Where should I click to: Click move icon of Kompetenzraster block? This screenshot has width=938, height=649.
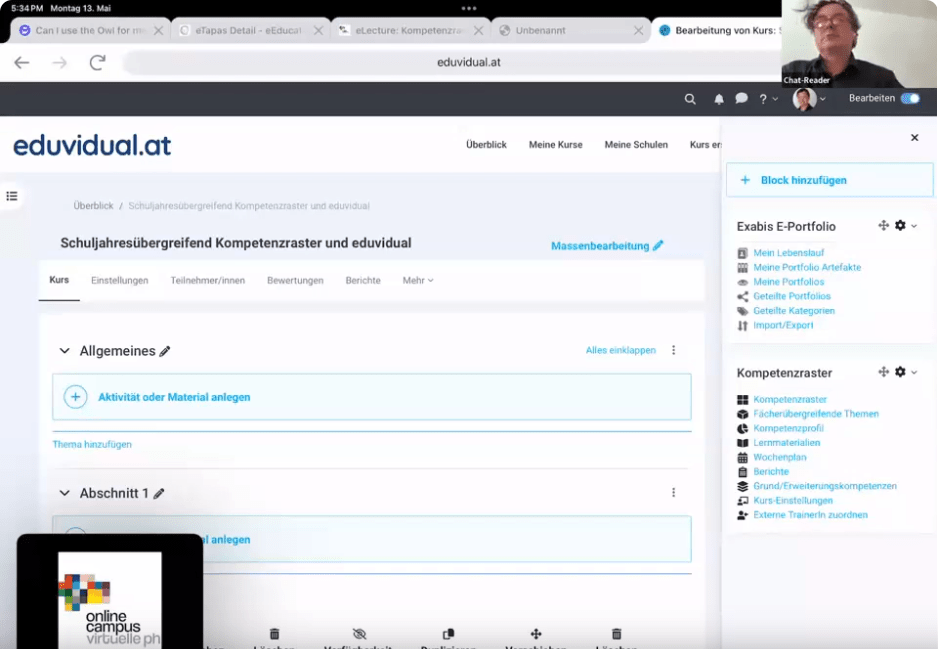click(x=883, y=372)
